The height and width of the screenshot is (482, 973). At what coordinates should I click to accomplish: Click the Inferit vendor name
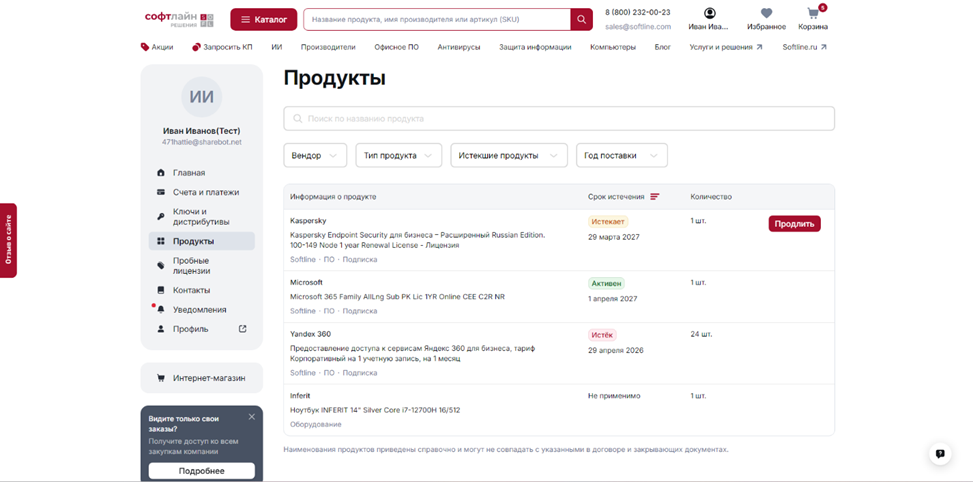[x=300, y=395]
